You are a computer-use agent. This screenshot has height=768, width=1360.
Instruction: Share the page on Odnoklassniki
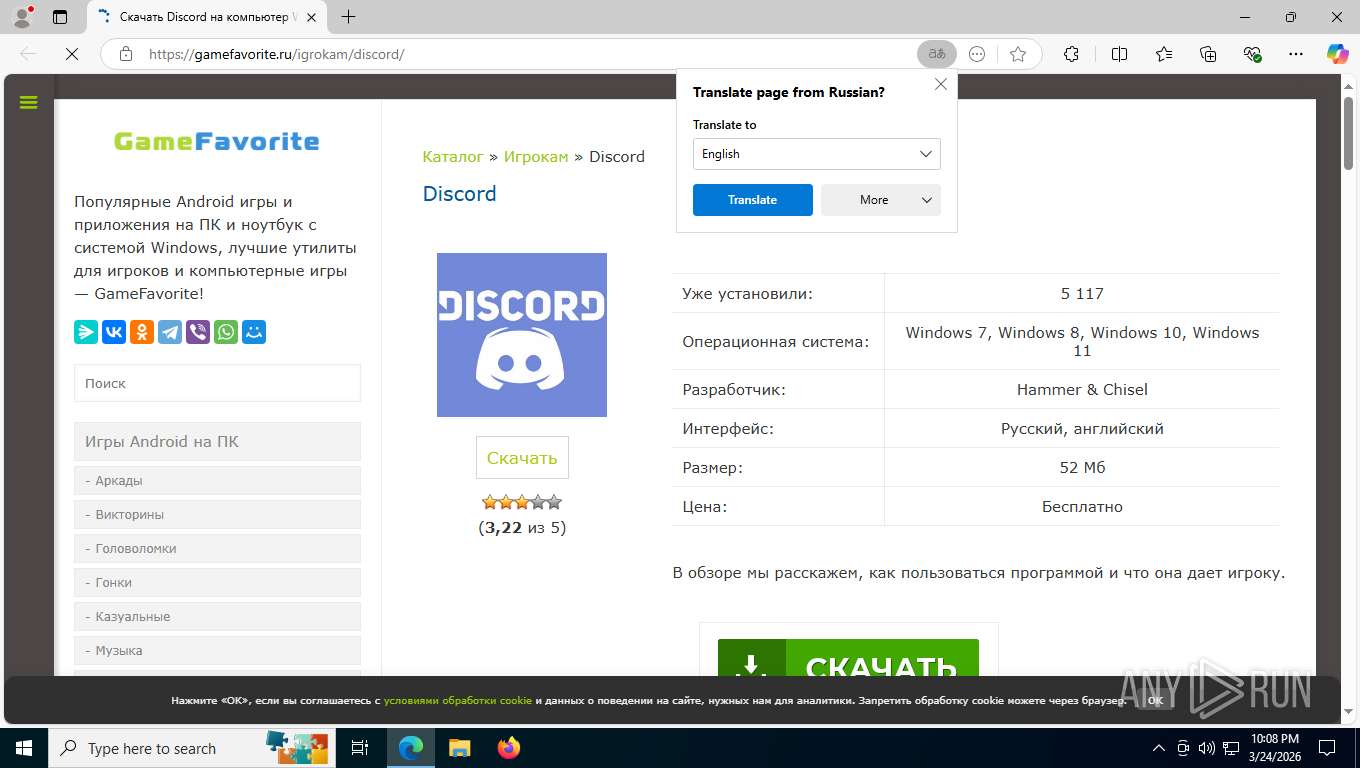pos(142,332)
